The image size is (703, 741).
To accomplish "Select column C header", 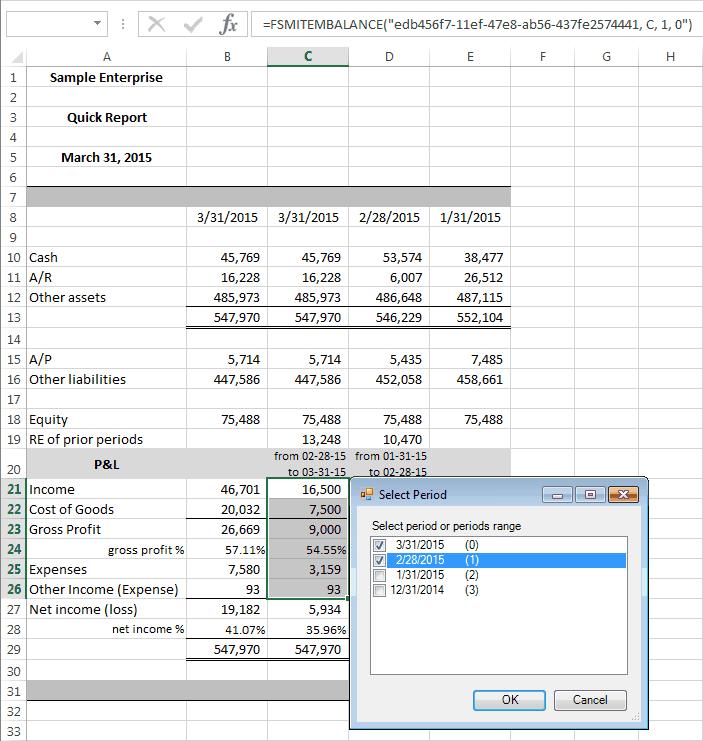I will click(x=307, y=57).
